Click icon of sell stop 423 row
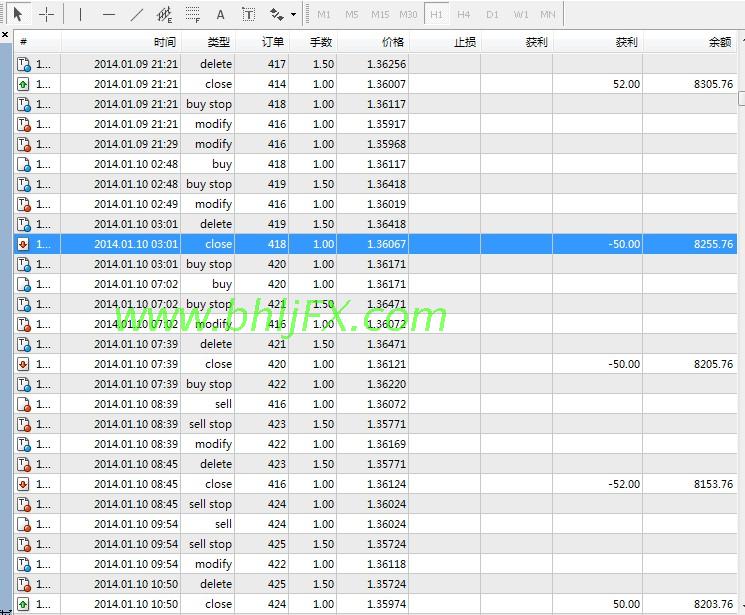 tap(23, 424)
